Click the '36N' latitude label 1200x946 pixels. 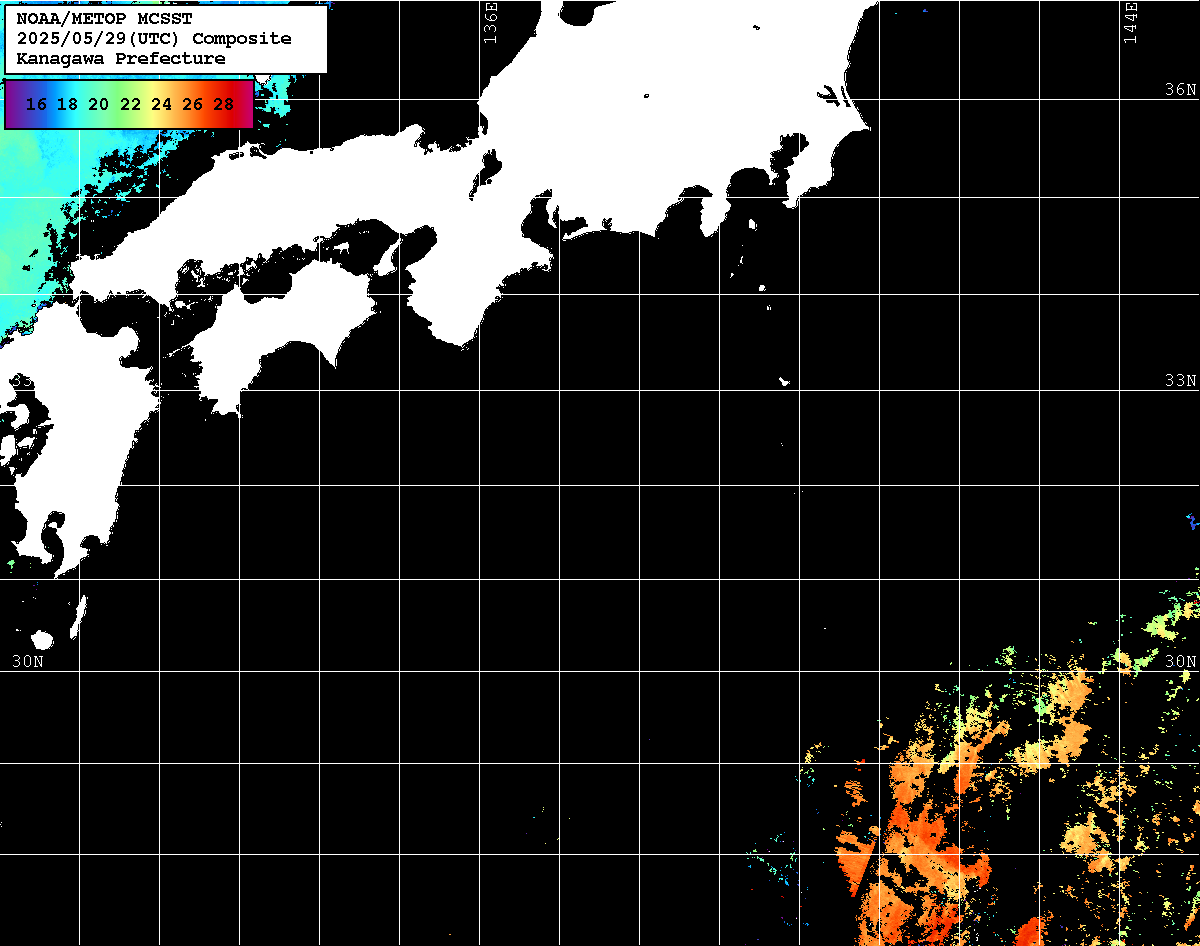[1180, 89]
